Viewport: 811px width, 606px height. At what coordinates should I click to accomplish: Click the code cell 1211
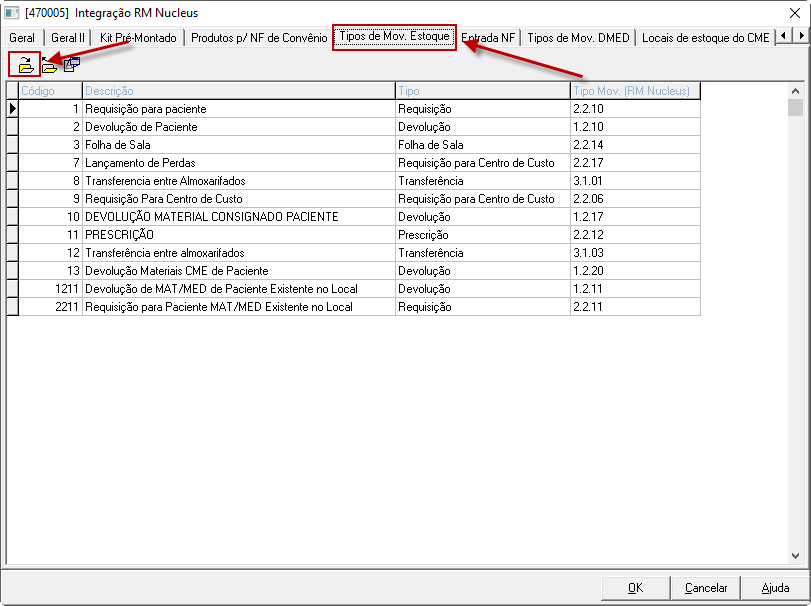point(50,289)
